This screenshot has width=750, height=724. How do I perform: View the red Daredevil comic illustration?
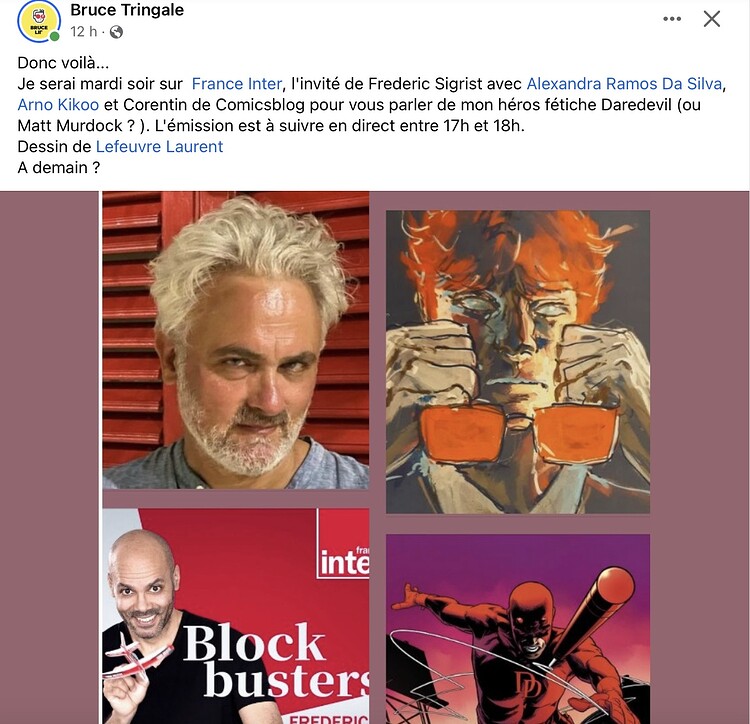click(x=518, y=629)
